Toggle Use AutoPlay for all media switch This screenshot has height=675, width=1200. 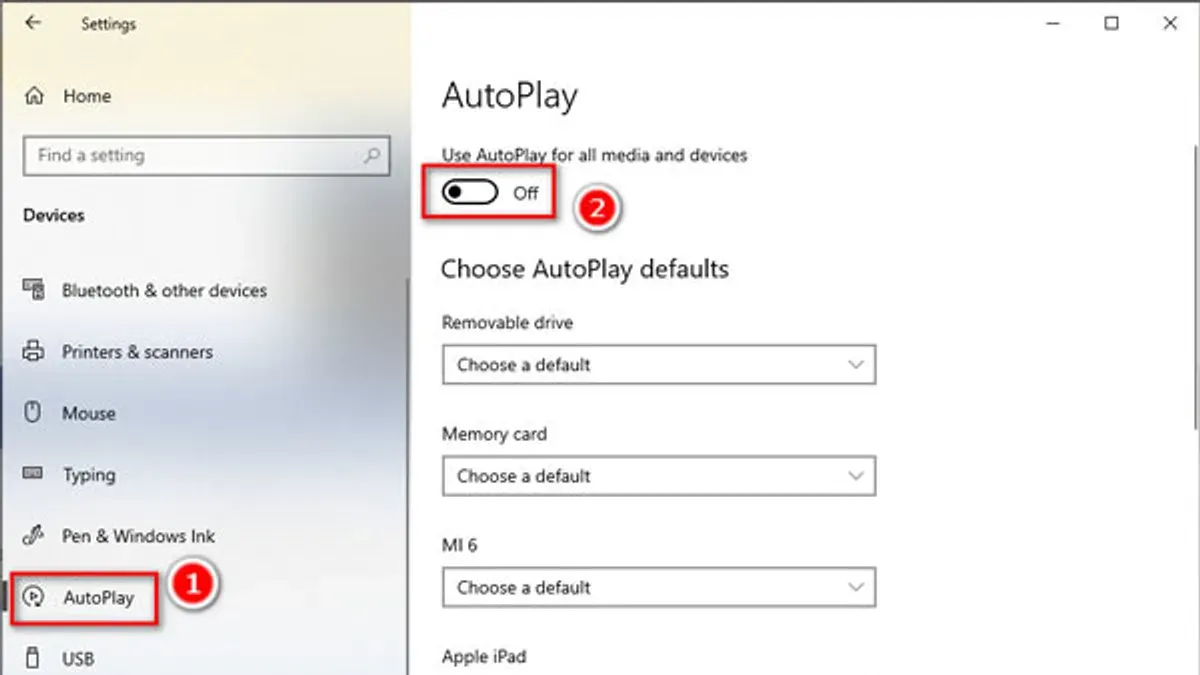(469, 193)
